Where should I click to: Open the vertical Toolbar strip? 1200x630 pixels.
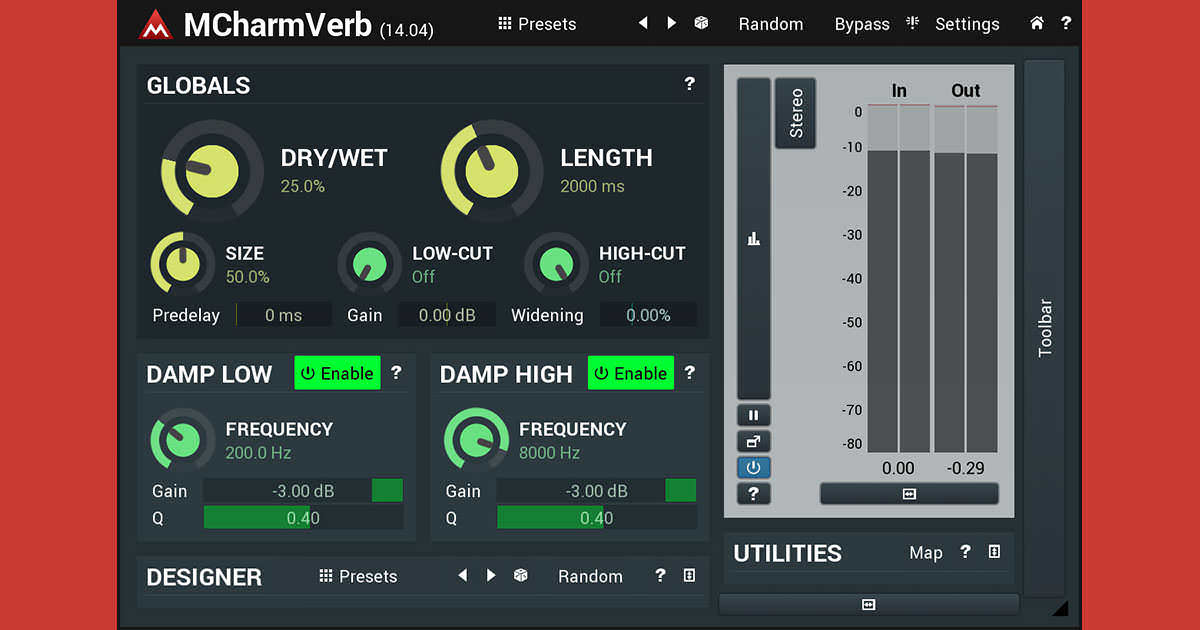coord(1045,327)
